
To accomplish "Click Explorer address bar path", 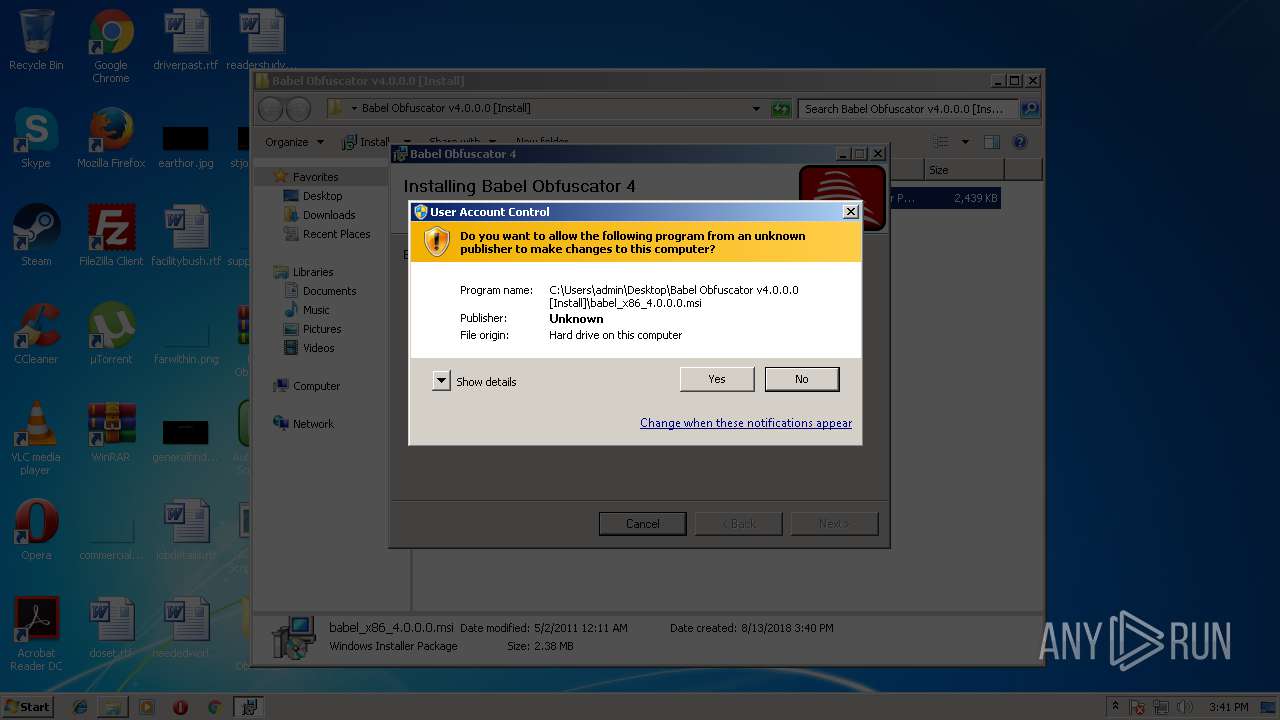I will (x=545, y=108).
